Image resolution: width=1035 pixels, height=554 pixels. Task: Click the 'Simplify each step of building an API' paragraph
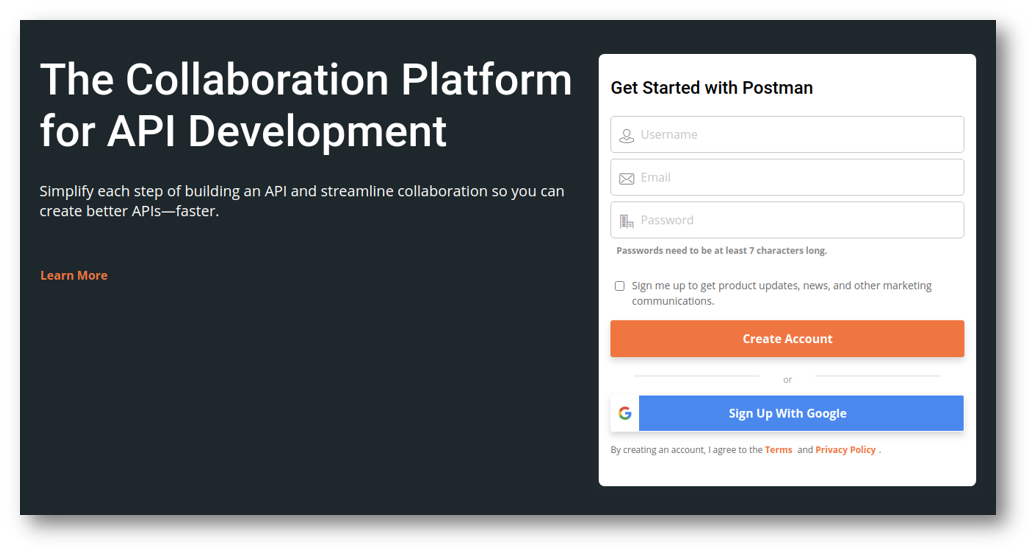click(302, 201)
